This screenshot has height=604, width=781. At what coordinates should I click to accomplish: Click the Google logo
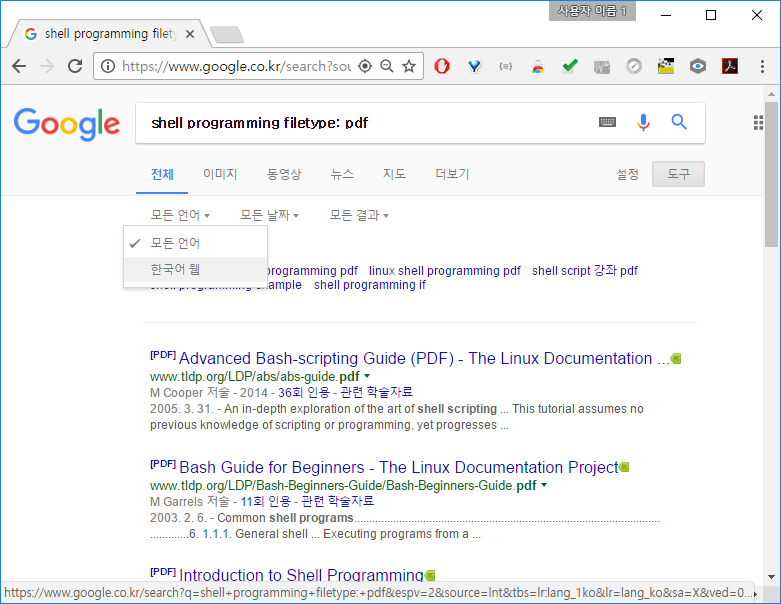tap(67, 124)
